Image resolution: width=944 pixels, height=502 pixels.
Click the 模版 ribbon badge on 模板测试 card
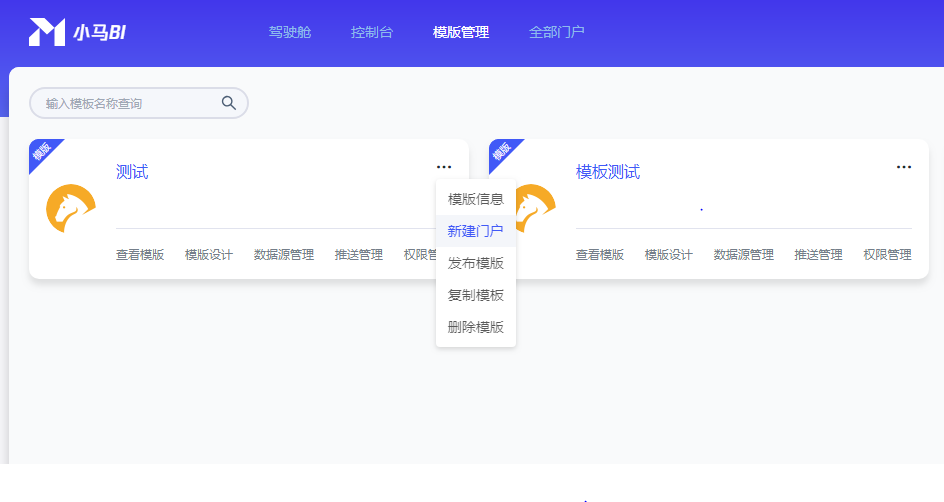502,152
